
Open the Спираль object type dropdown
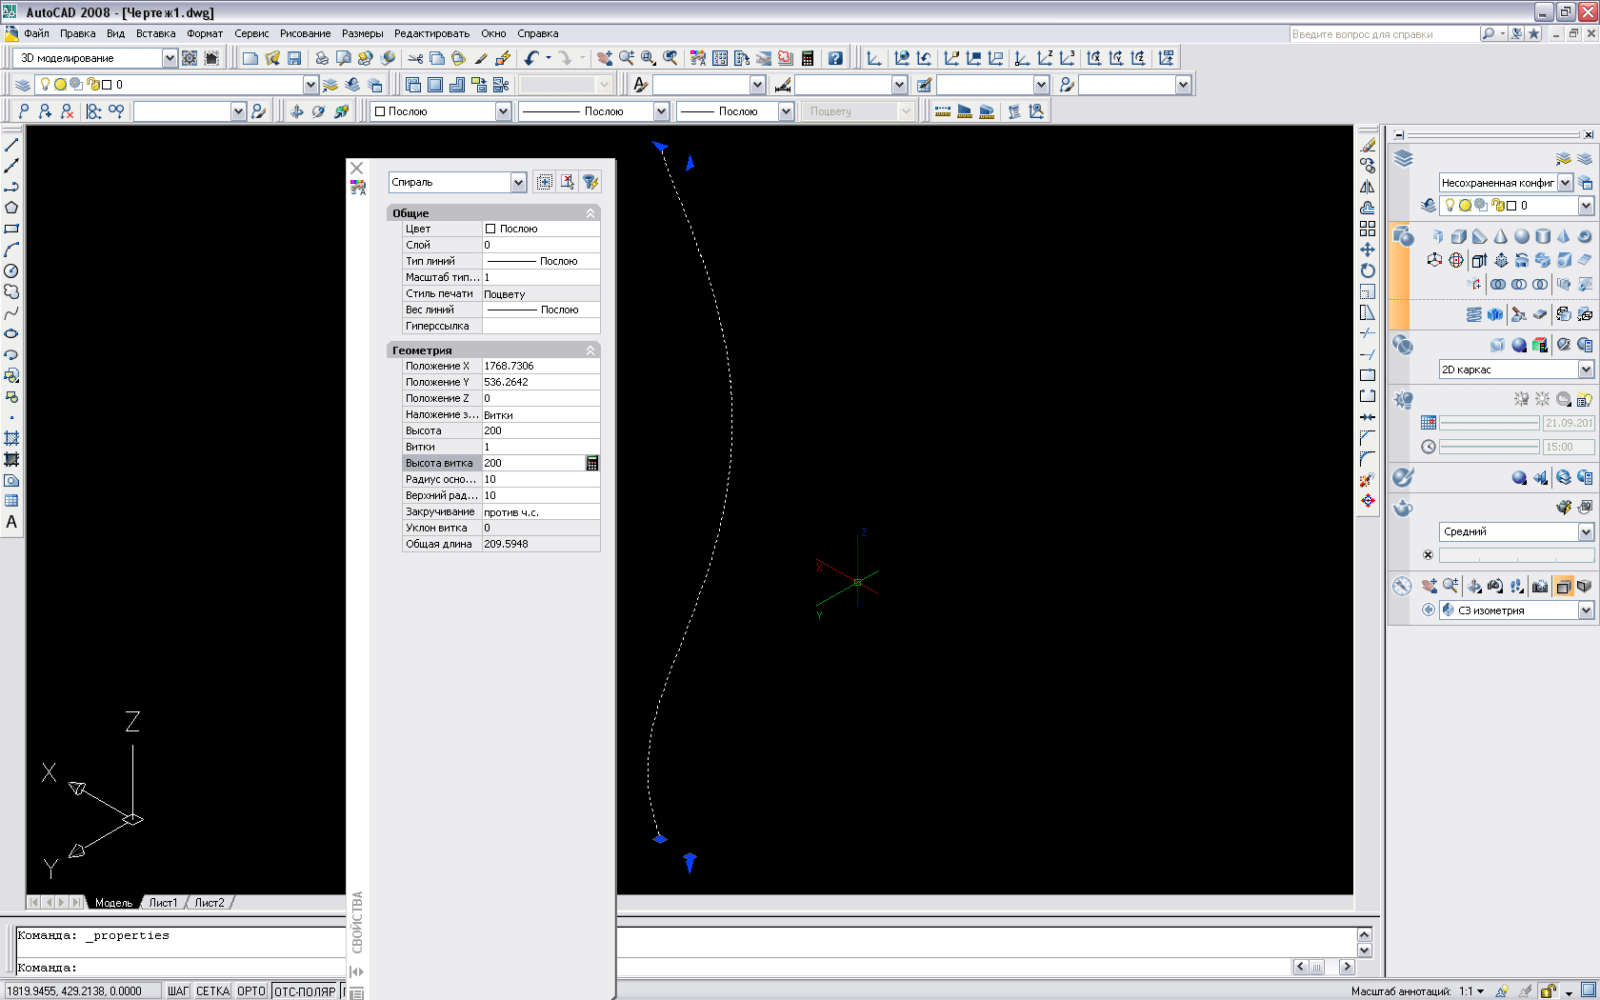(518, 182)
